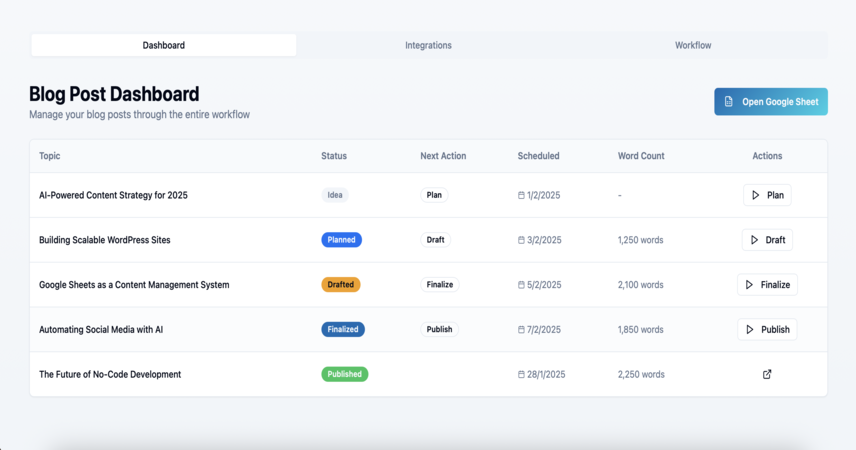Click the document icon on Open Google Sheet
The width and height of the screenshot is (856, 450).
(x=728, y=102)
